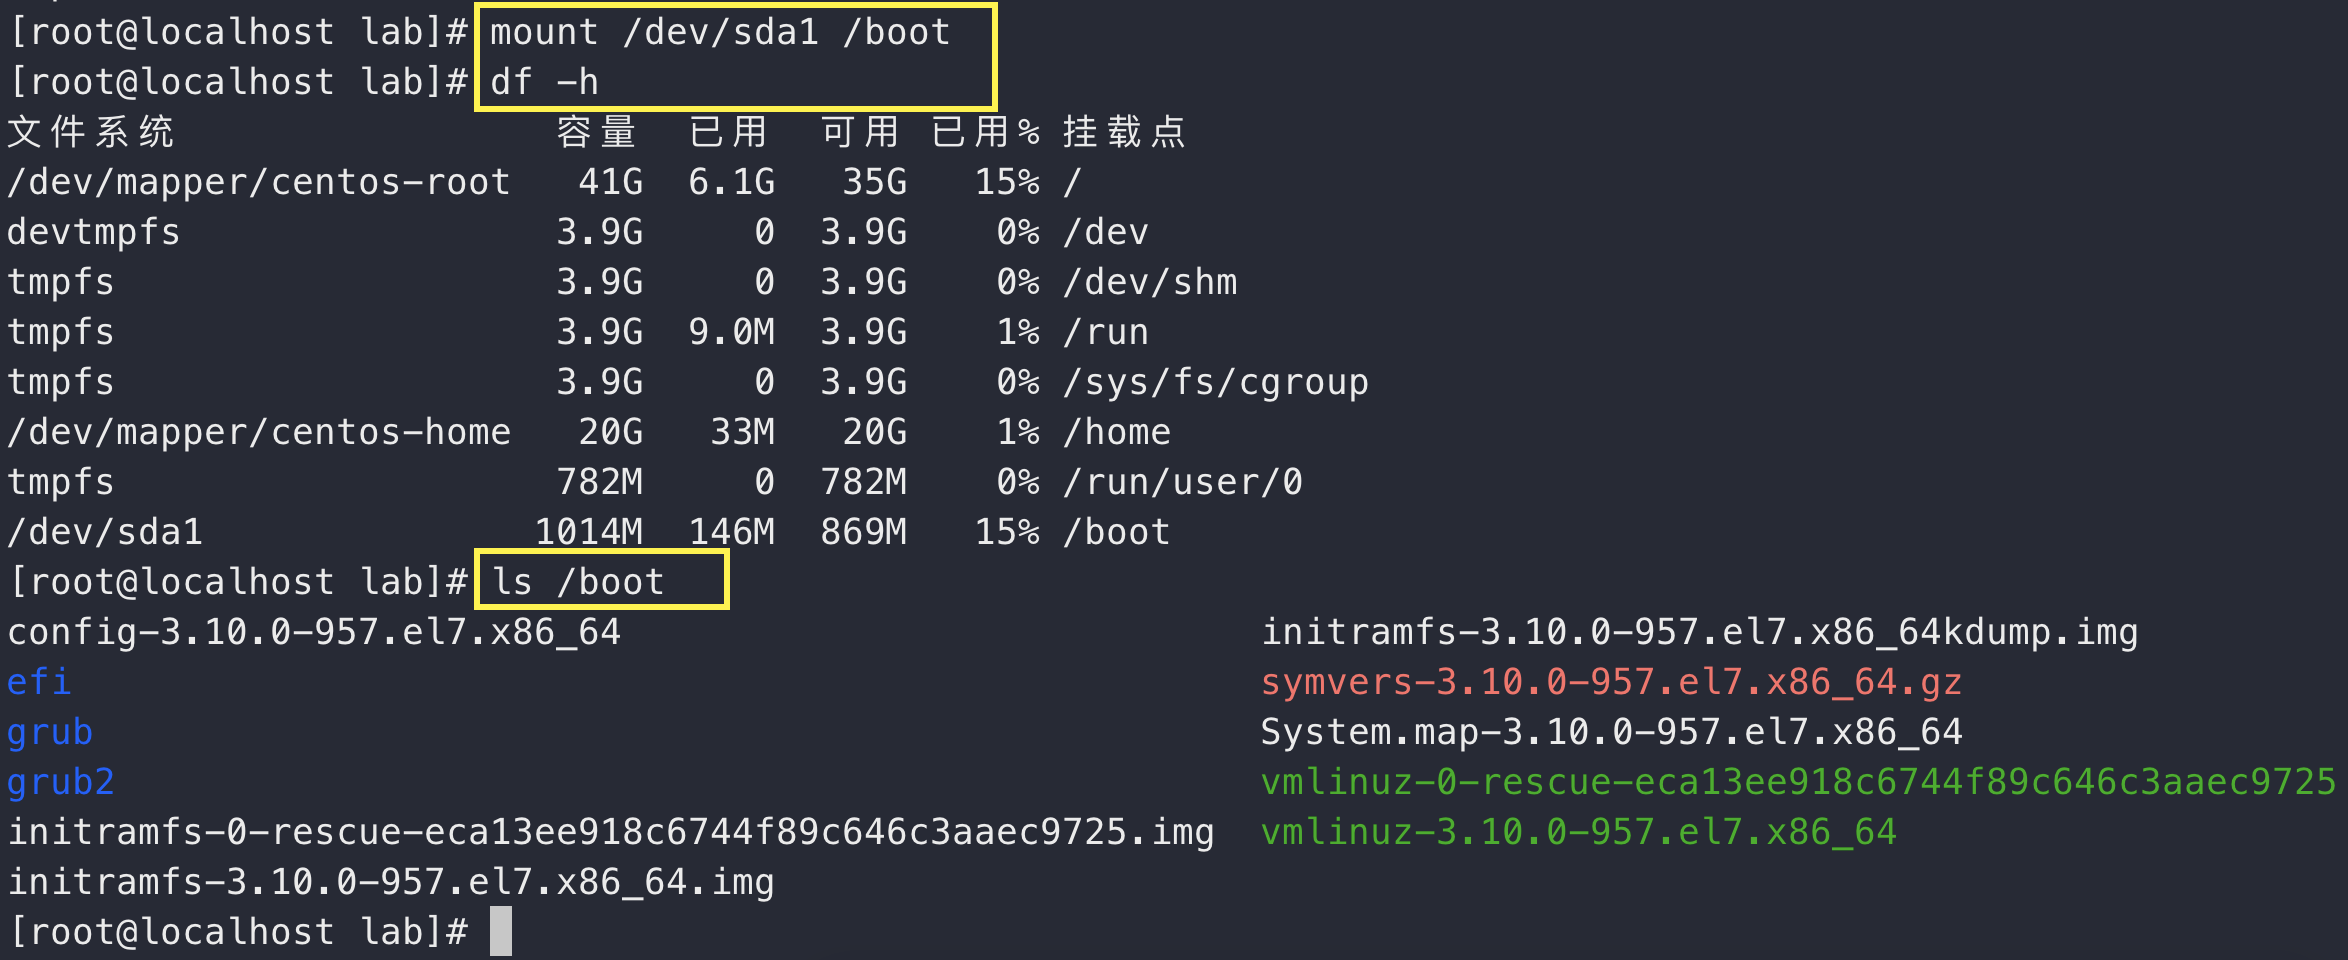
Task: Click the /dev/mapper/centos-home filesystem entry
Action: pyautogui.click(x=259, y=432)
